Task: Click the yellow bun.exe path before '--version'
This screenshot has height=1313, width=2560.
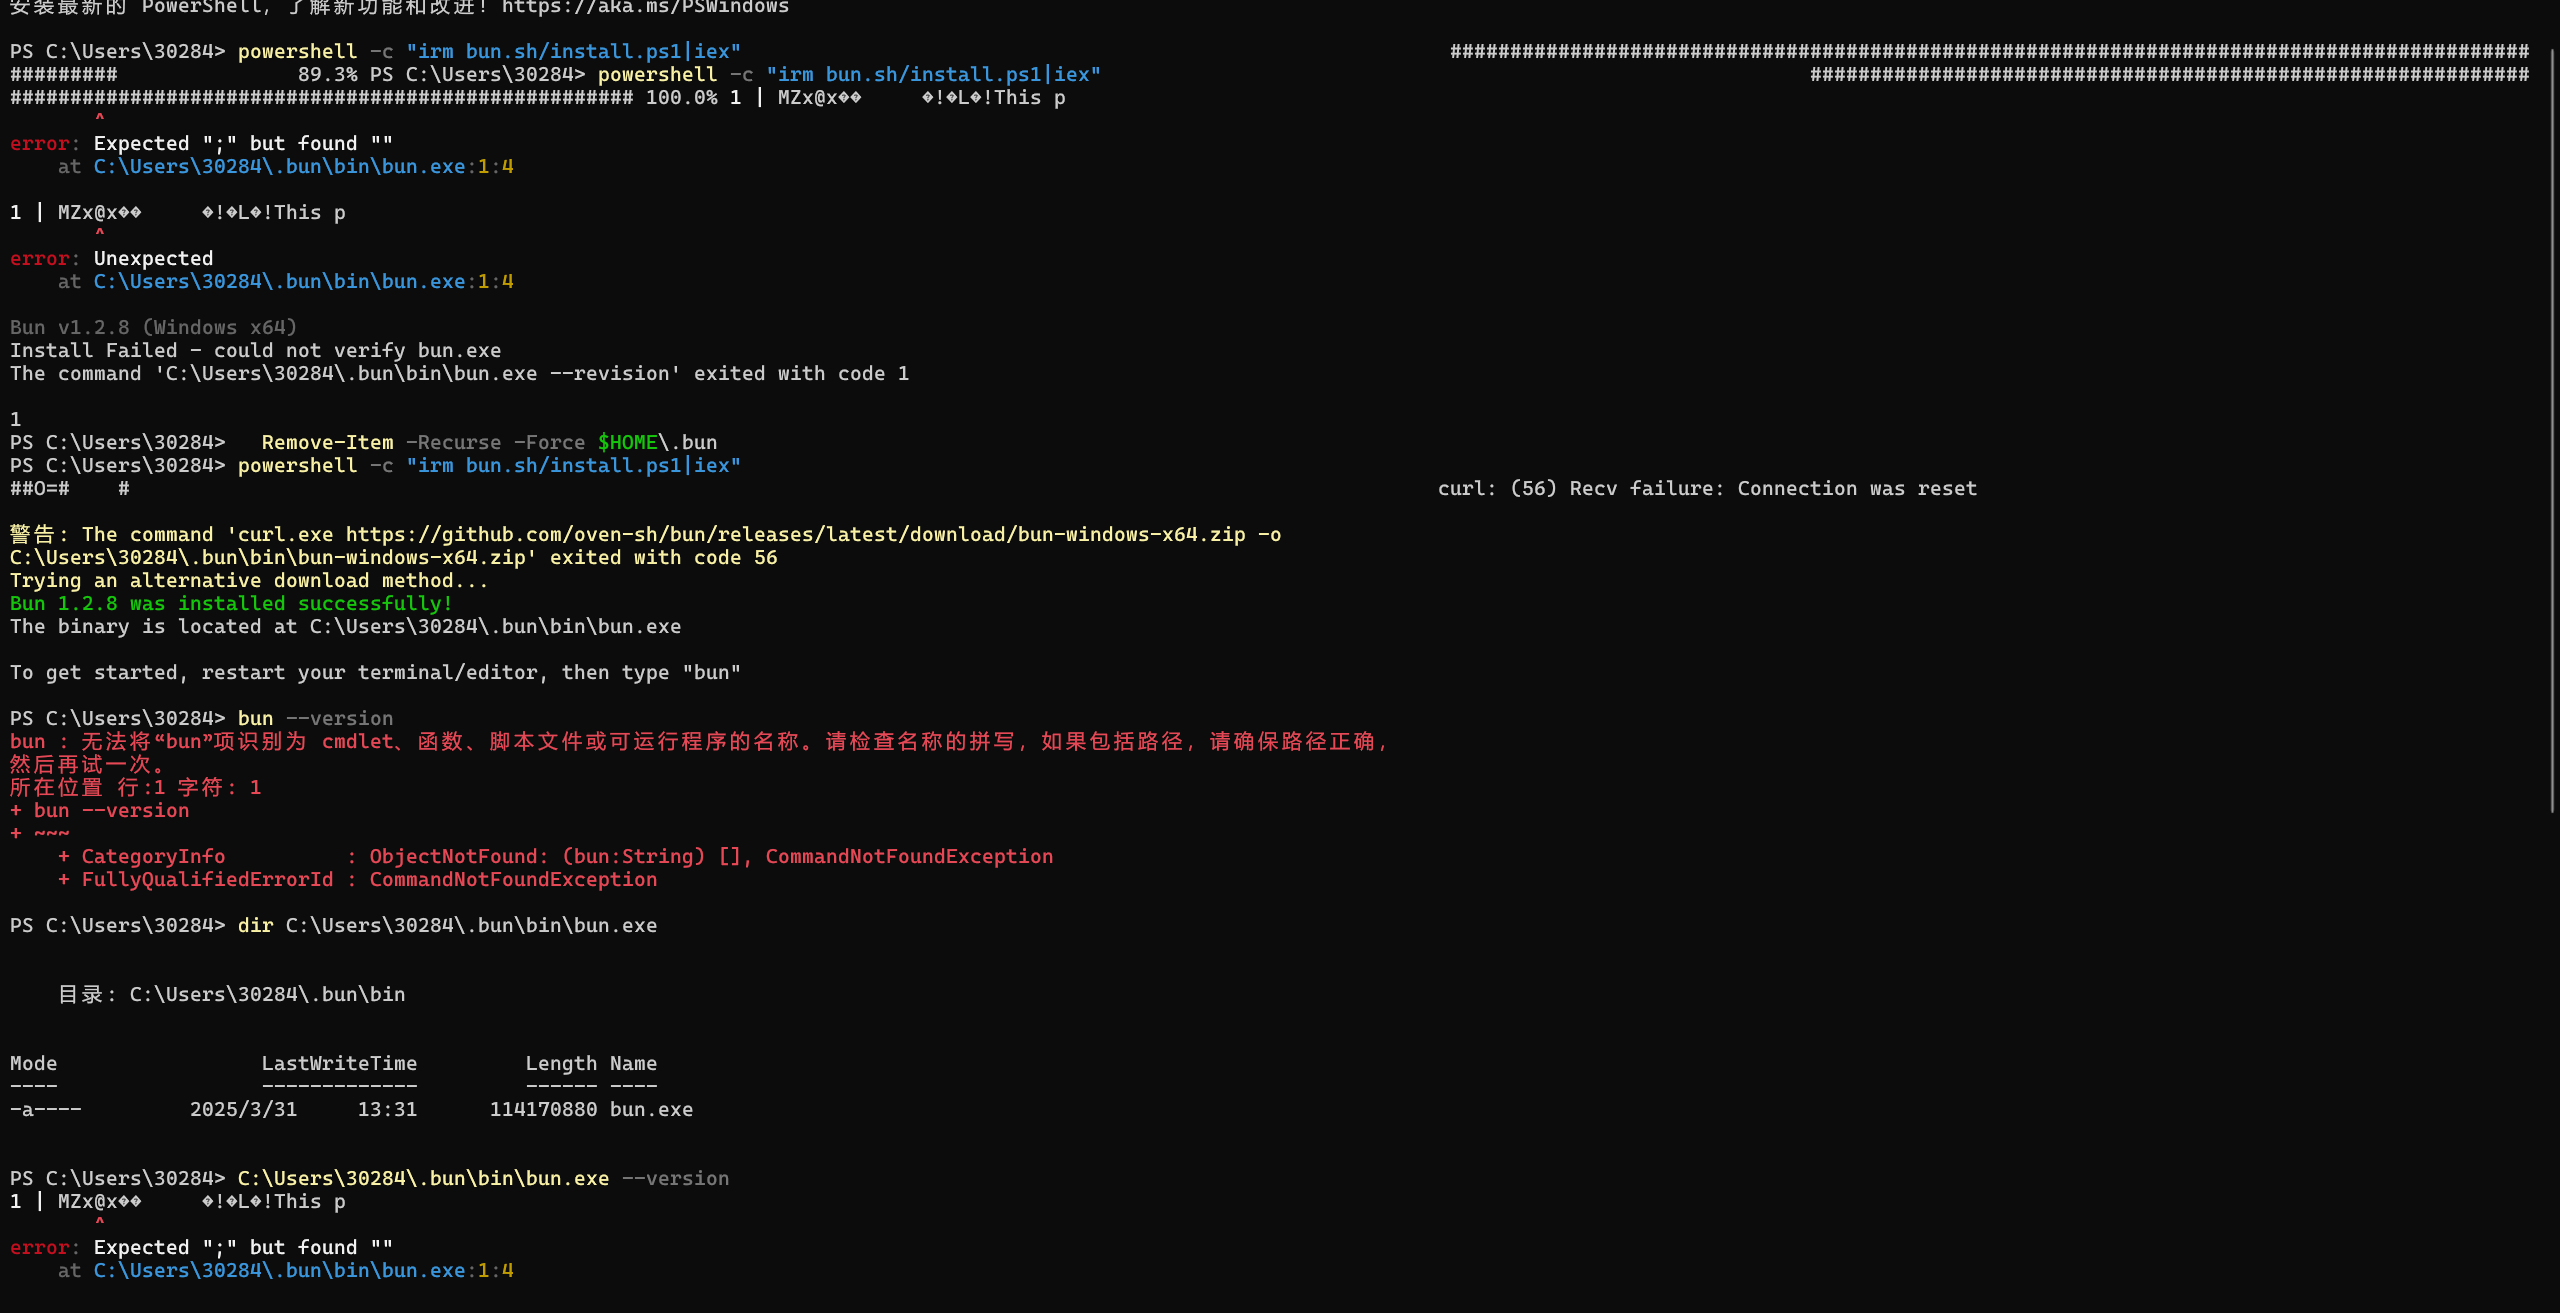Action: click(423, 1179)
